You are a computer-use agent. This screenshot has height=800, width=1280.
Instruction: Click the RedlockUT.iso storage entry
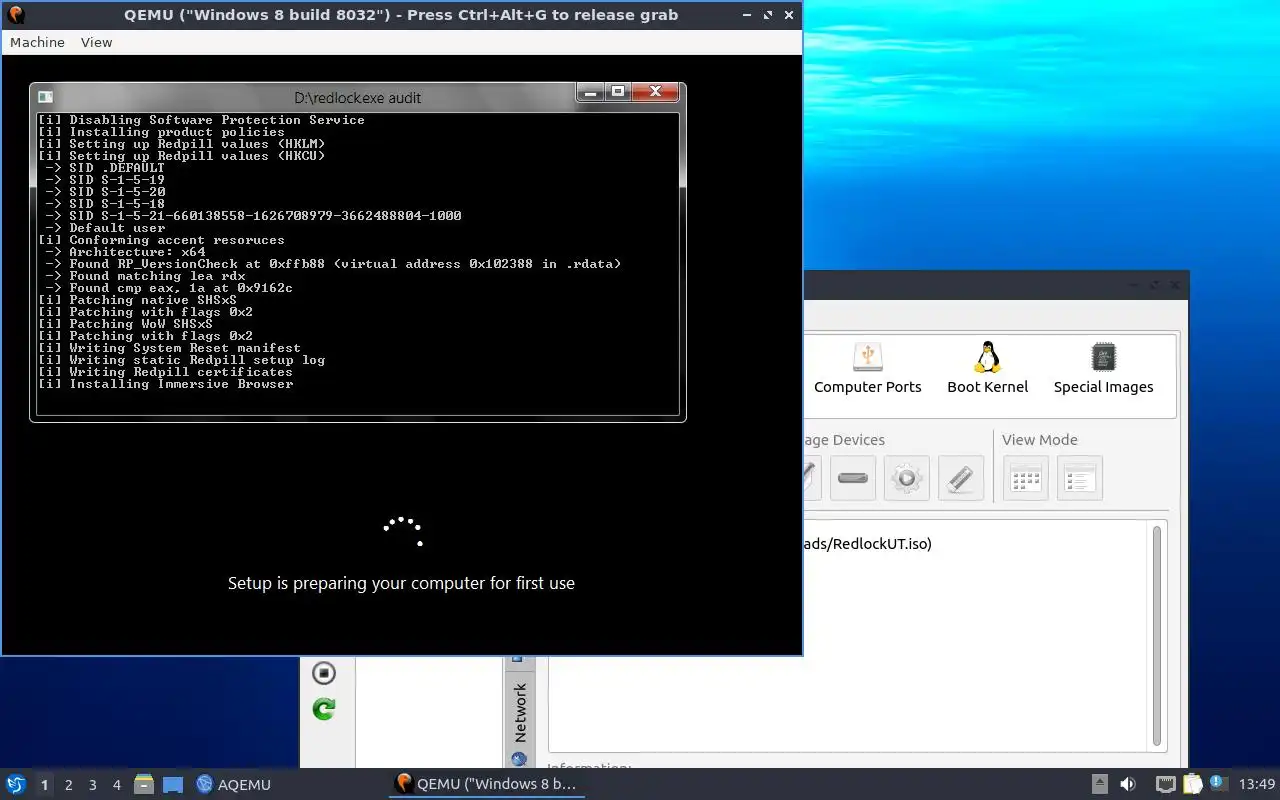tap(866, 544)
